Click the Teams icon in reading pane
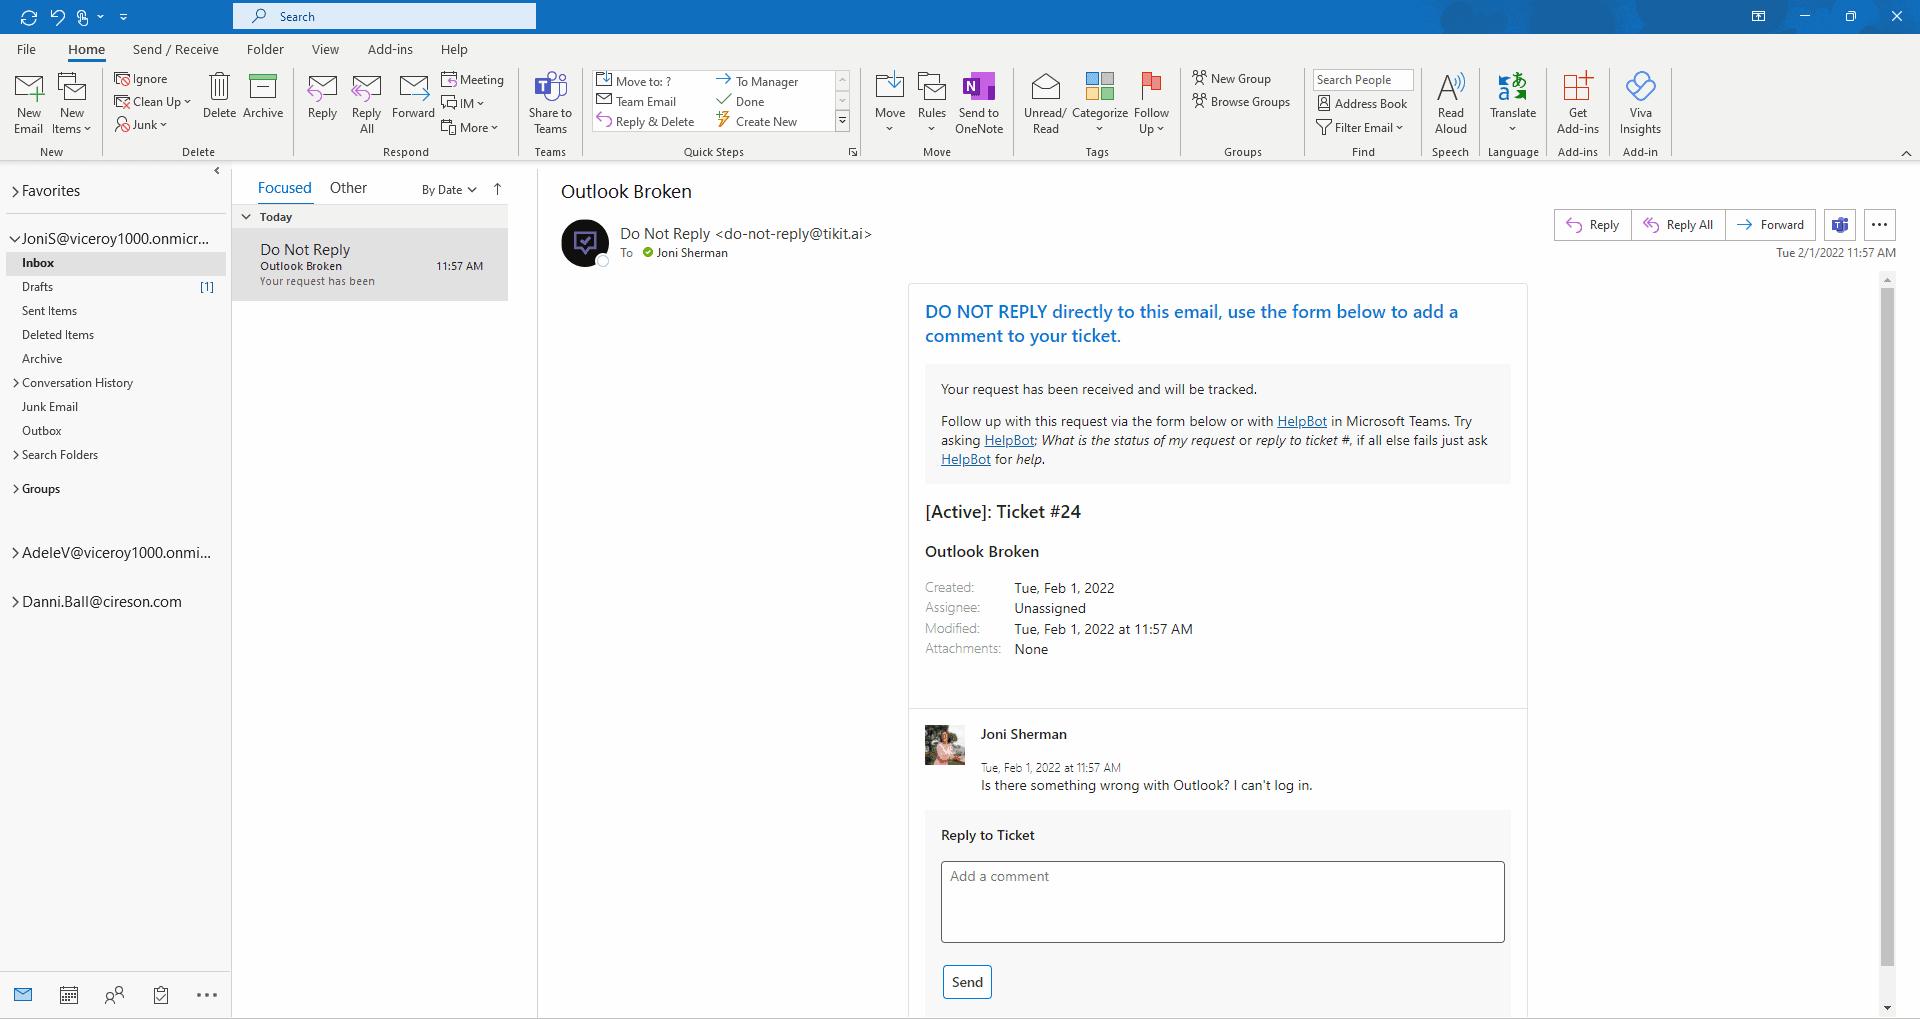The height and width of the screenshot is (1019, 1920). (x=1840, y=225)
